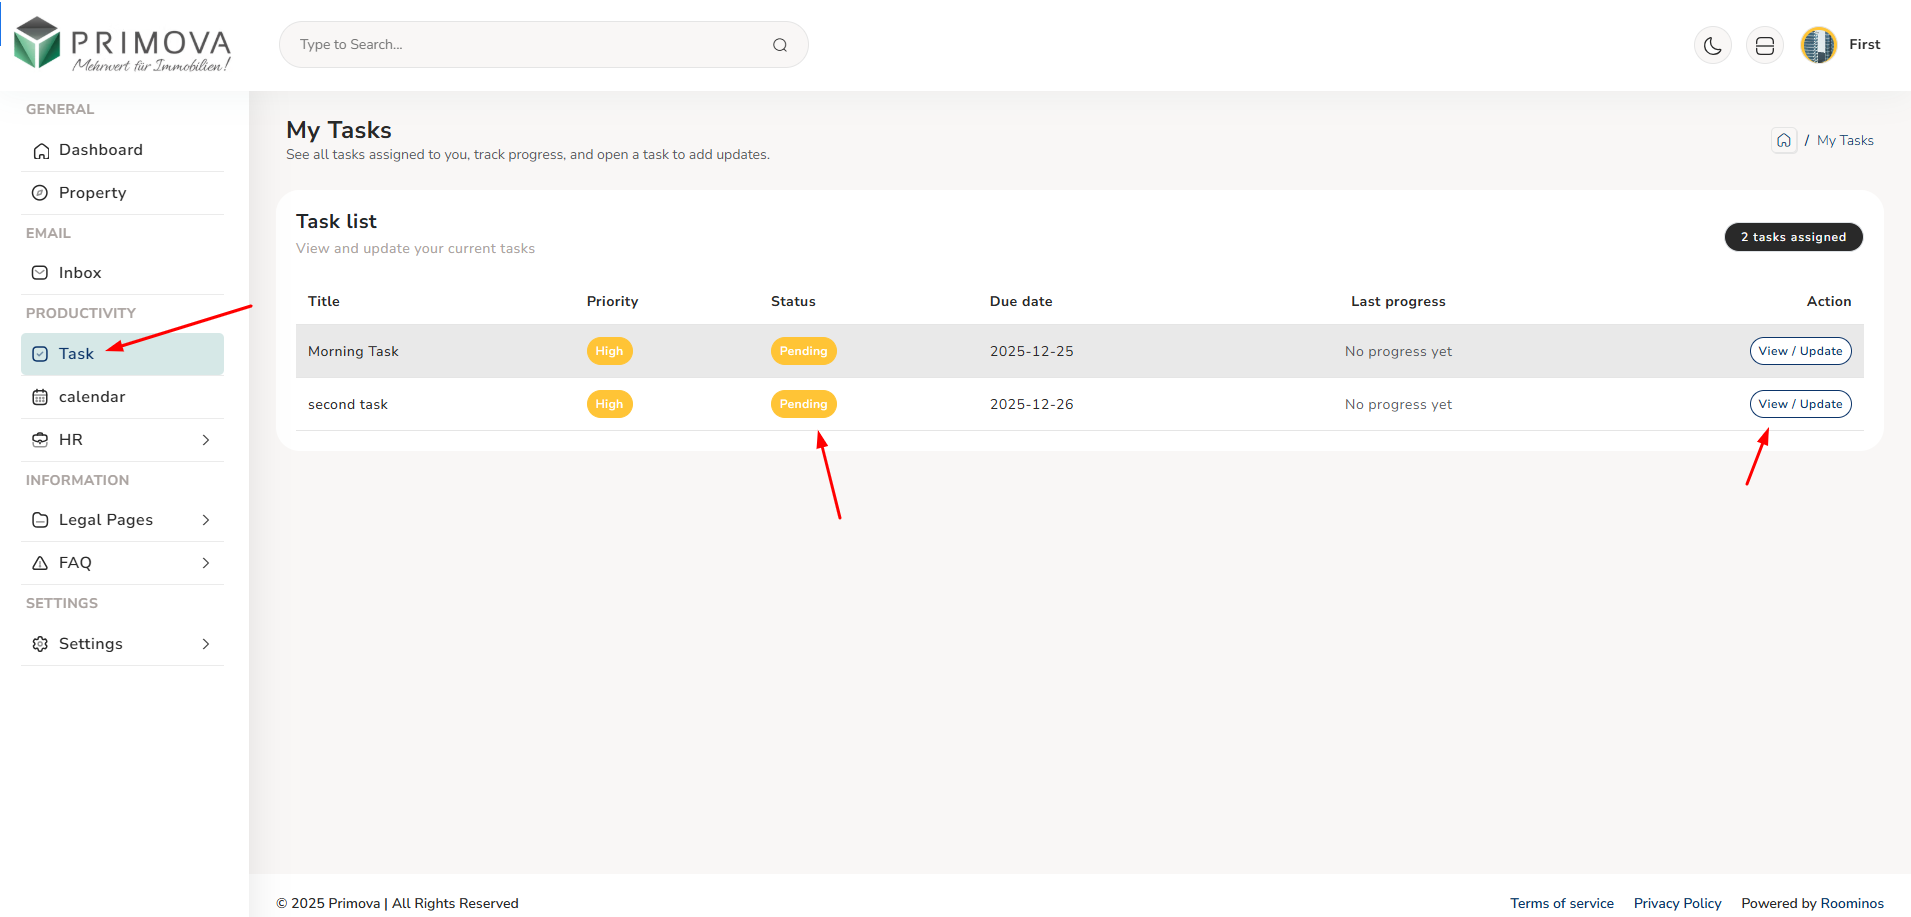Open the Privacy Policy link

[x=1677, y=903]
